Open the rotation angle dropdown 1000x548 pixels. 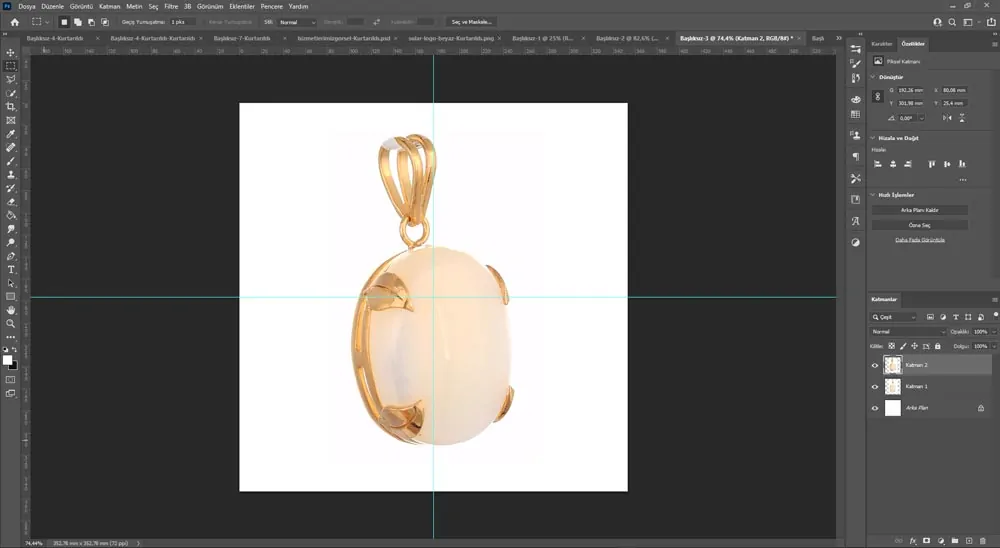(x=922, y=118)
